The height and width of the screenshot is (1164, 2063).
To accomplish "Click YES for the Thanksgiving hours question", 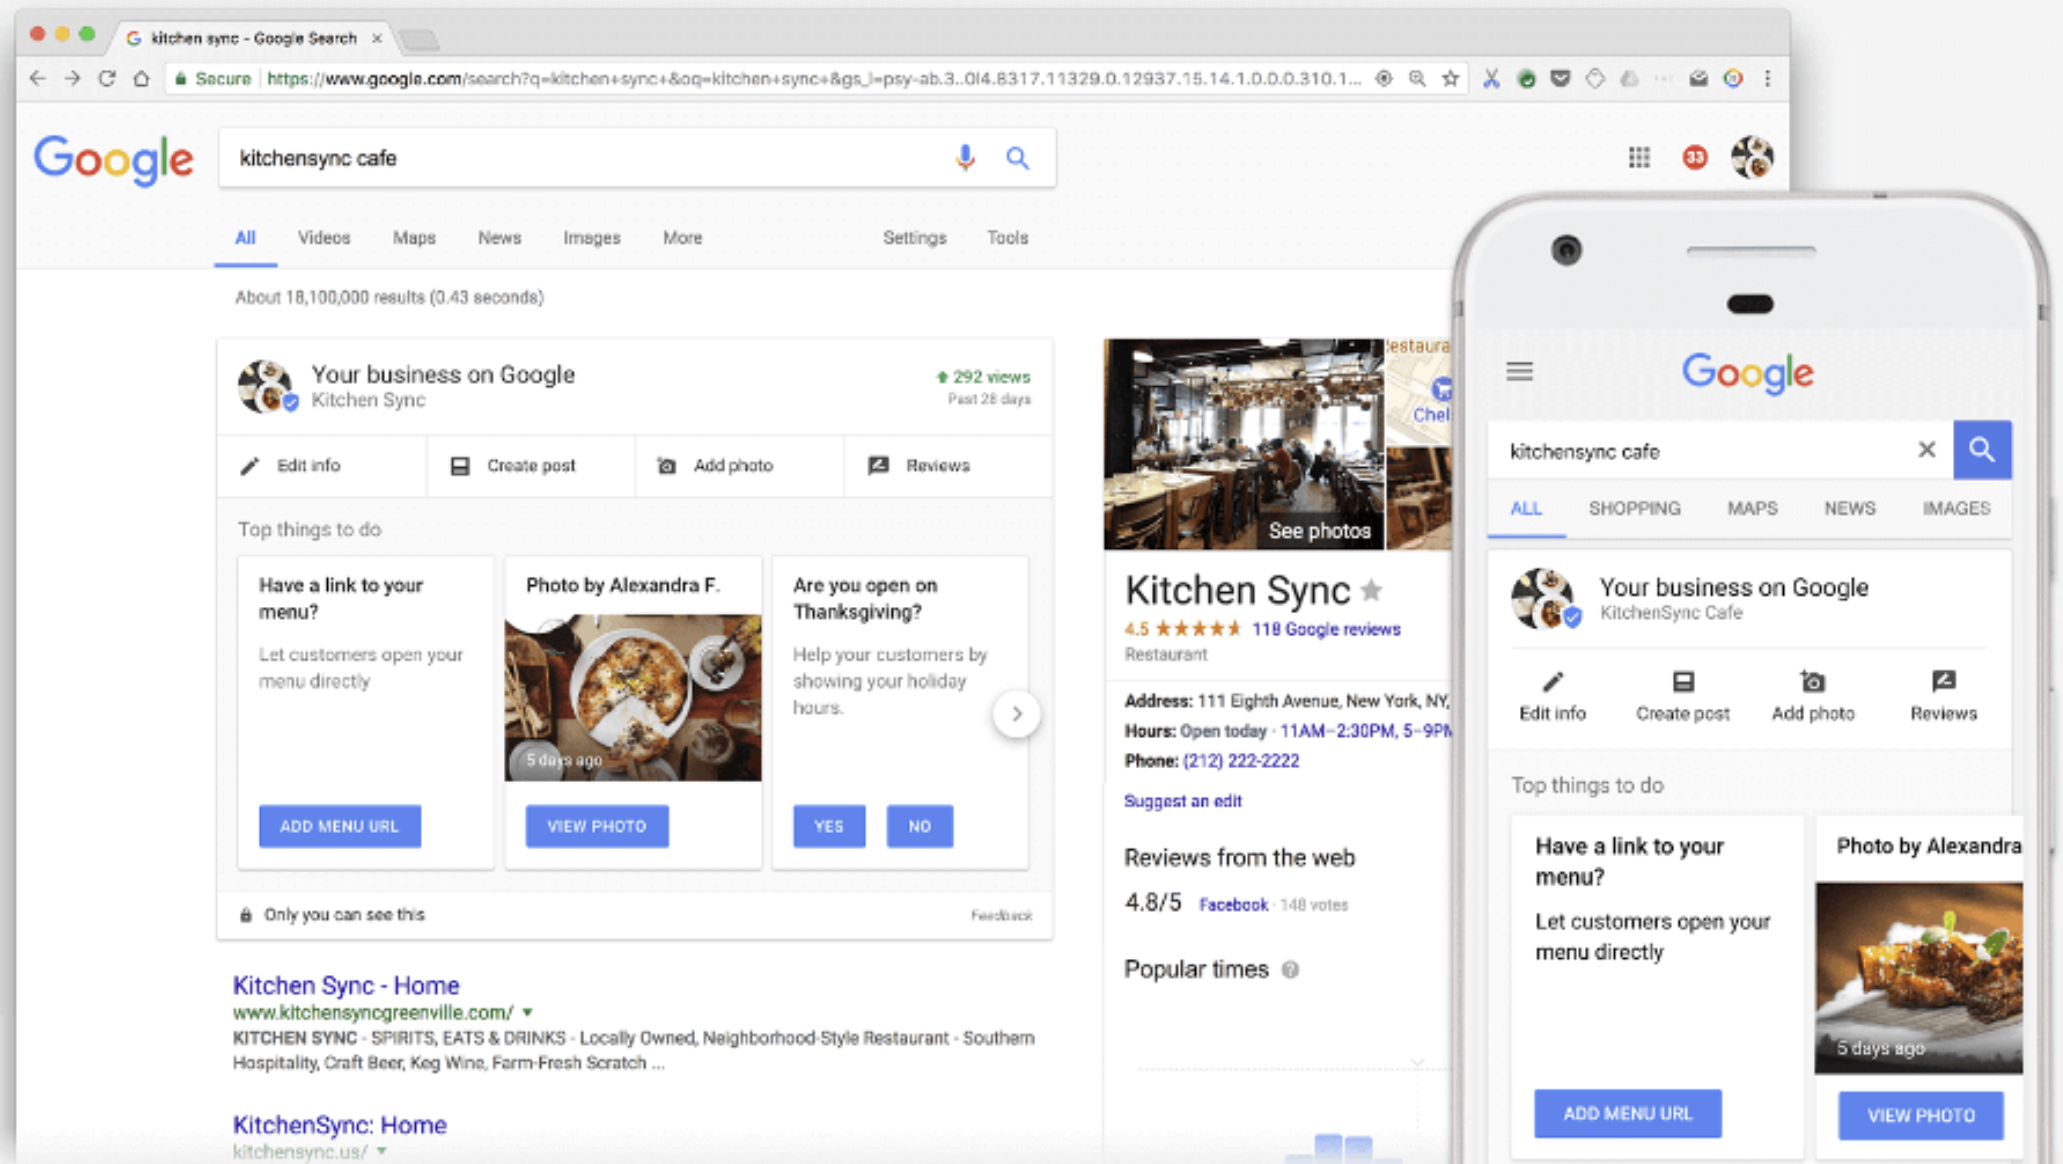I will tap(828, 826).
